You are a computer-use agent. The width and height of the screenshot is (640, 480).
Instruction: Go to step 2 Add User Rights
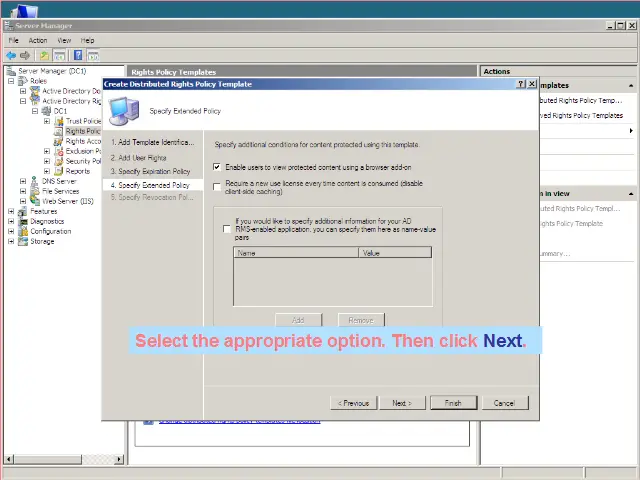coord(139,158)
